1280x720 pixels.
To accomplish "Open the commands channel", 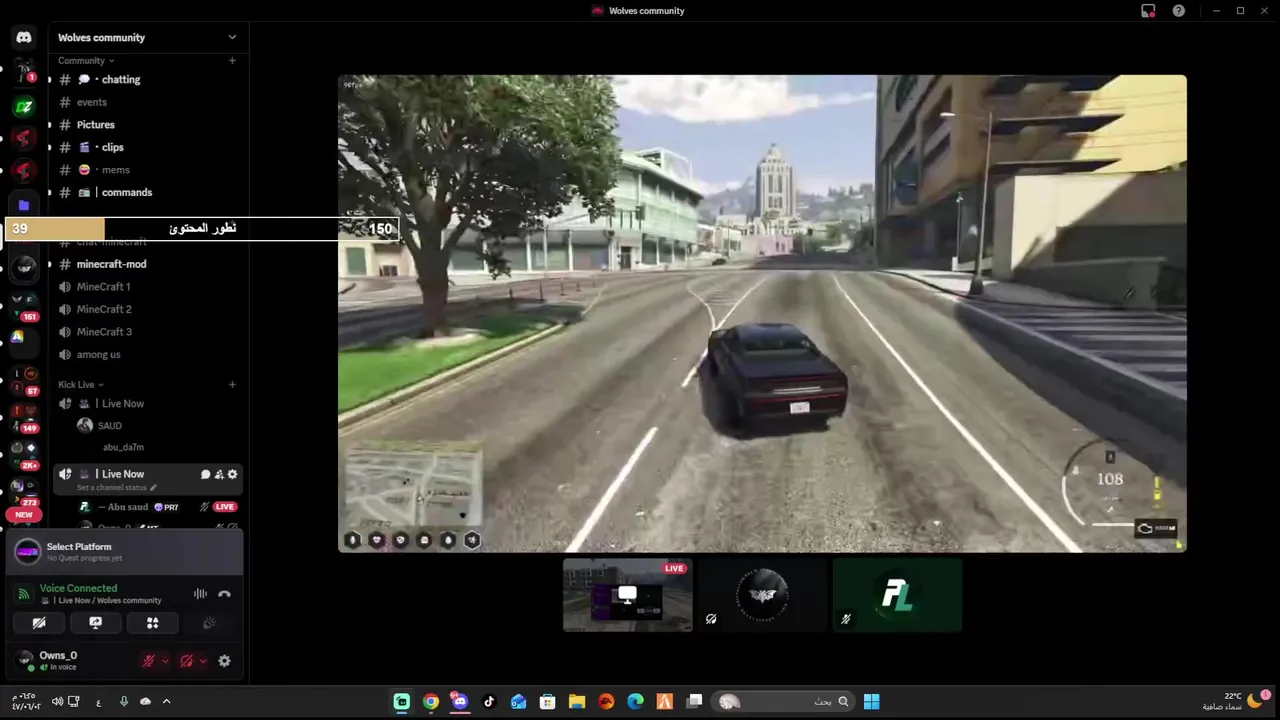I will coord(146,192).
